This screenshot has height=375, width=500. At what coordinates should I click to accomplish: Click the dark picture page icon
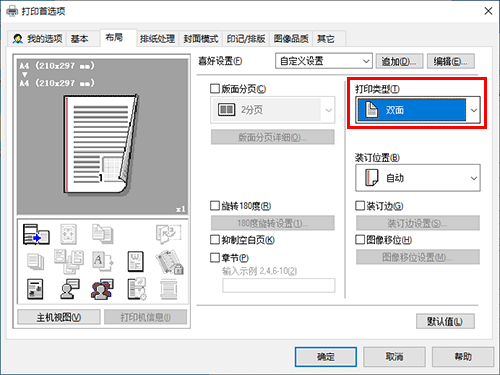click(35, 289)
